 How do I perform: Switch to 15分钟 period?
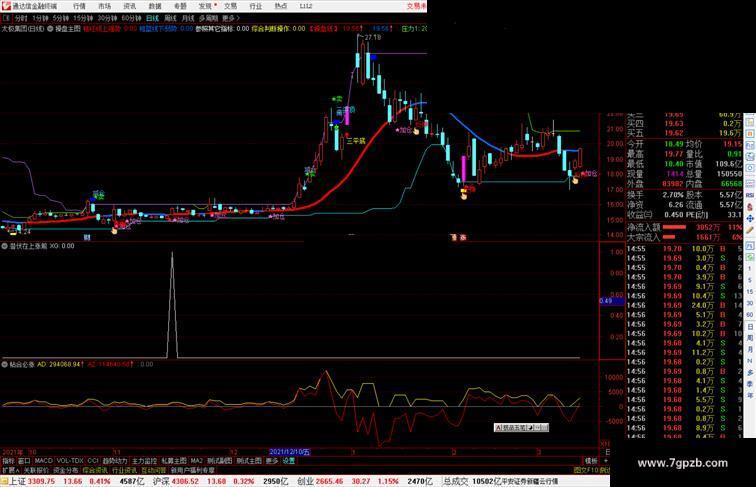coord(83,18)
